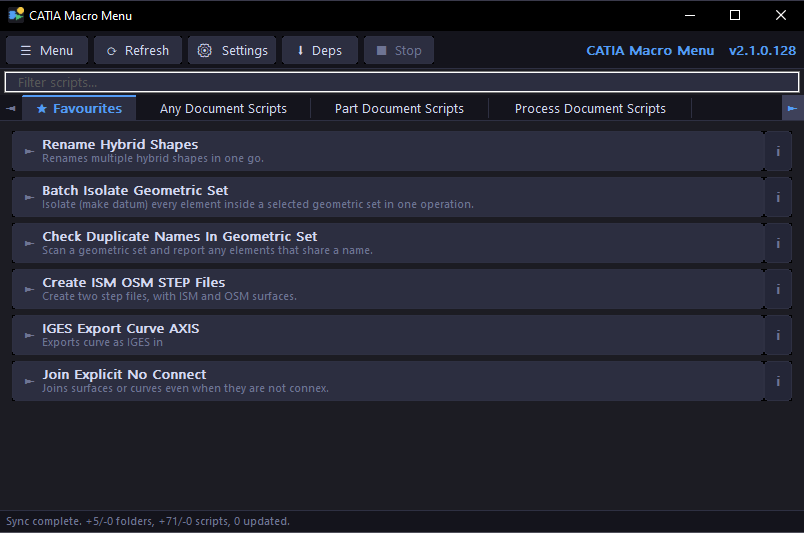This screenshot has width=804, height=533.
Task: Switch to Part Document Scripts tab
Action: [399, 108]
